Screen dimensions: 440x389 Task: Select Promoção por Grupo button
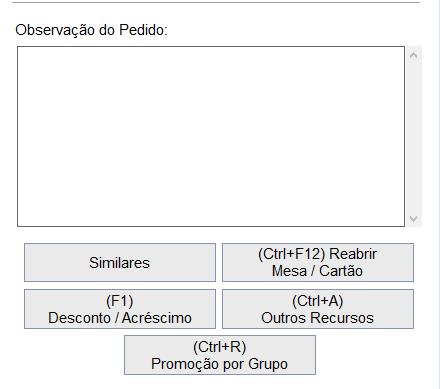pos(220,355)
